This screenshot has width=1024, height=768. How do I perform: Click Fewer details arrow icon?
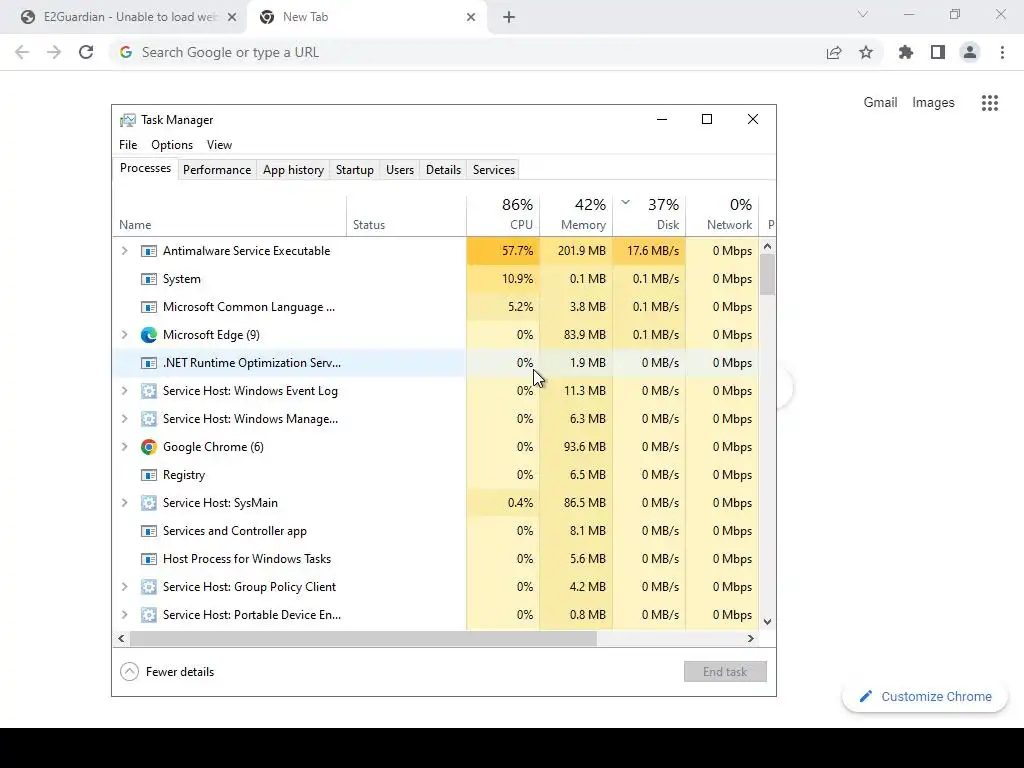(x=129, y=671)
